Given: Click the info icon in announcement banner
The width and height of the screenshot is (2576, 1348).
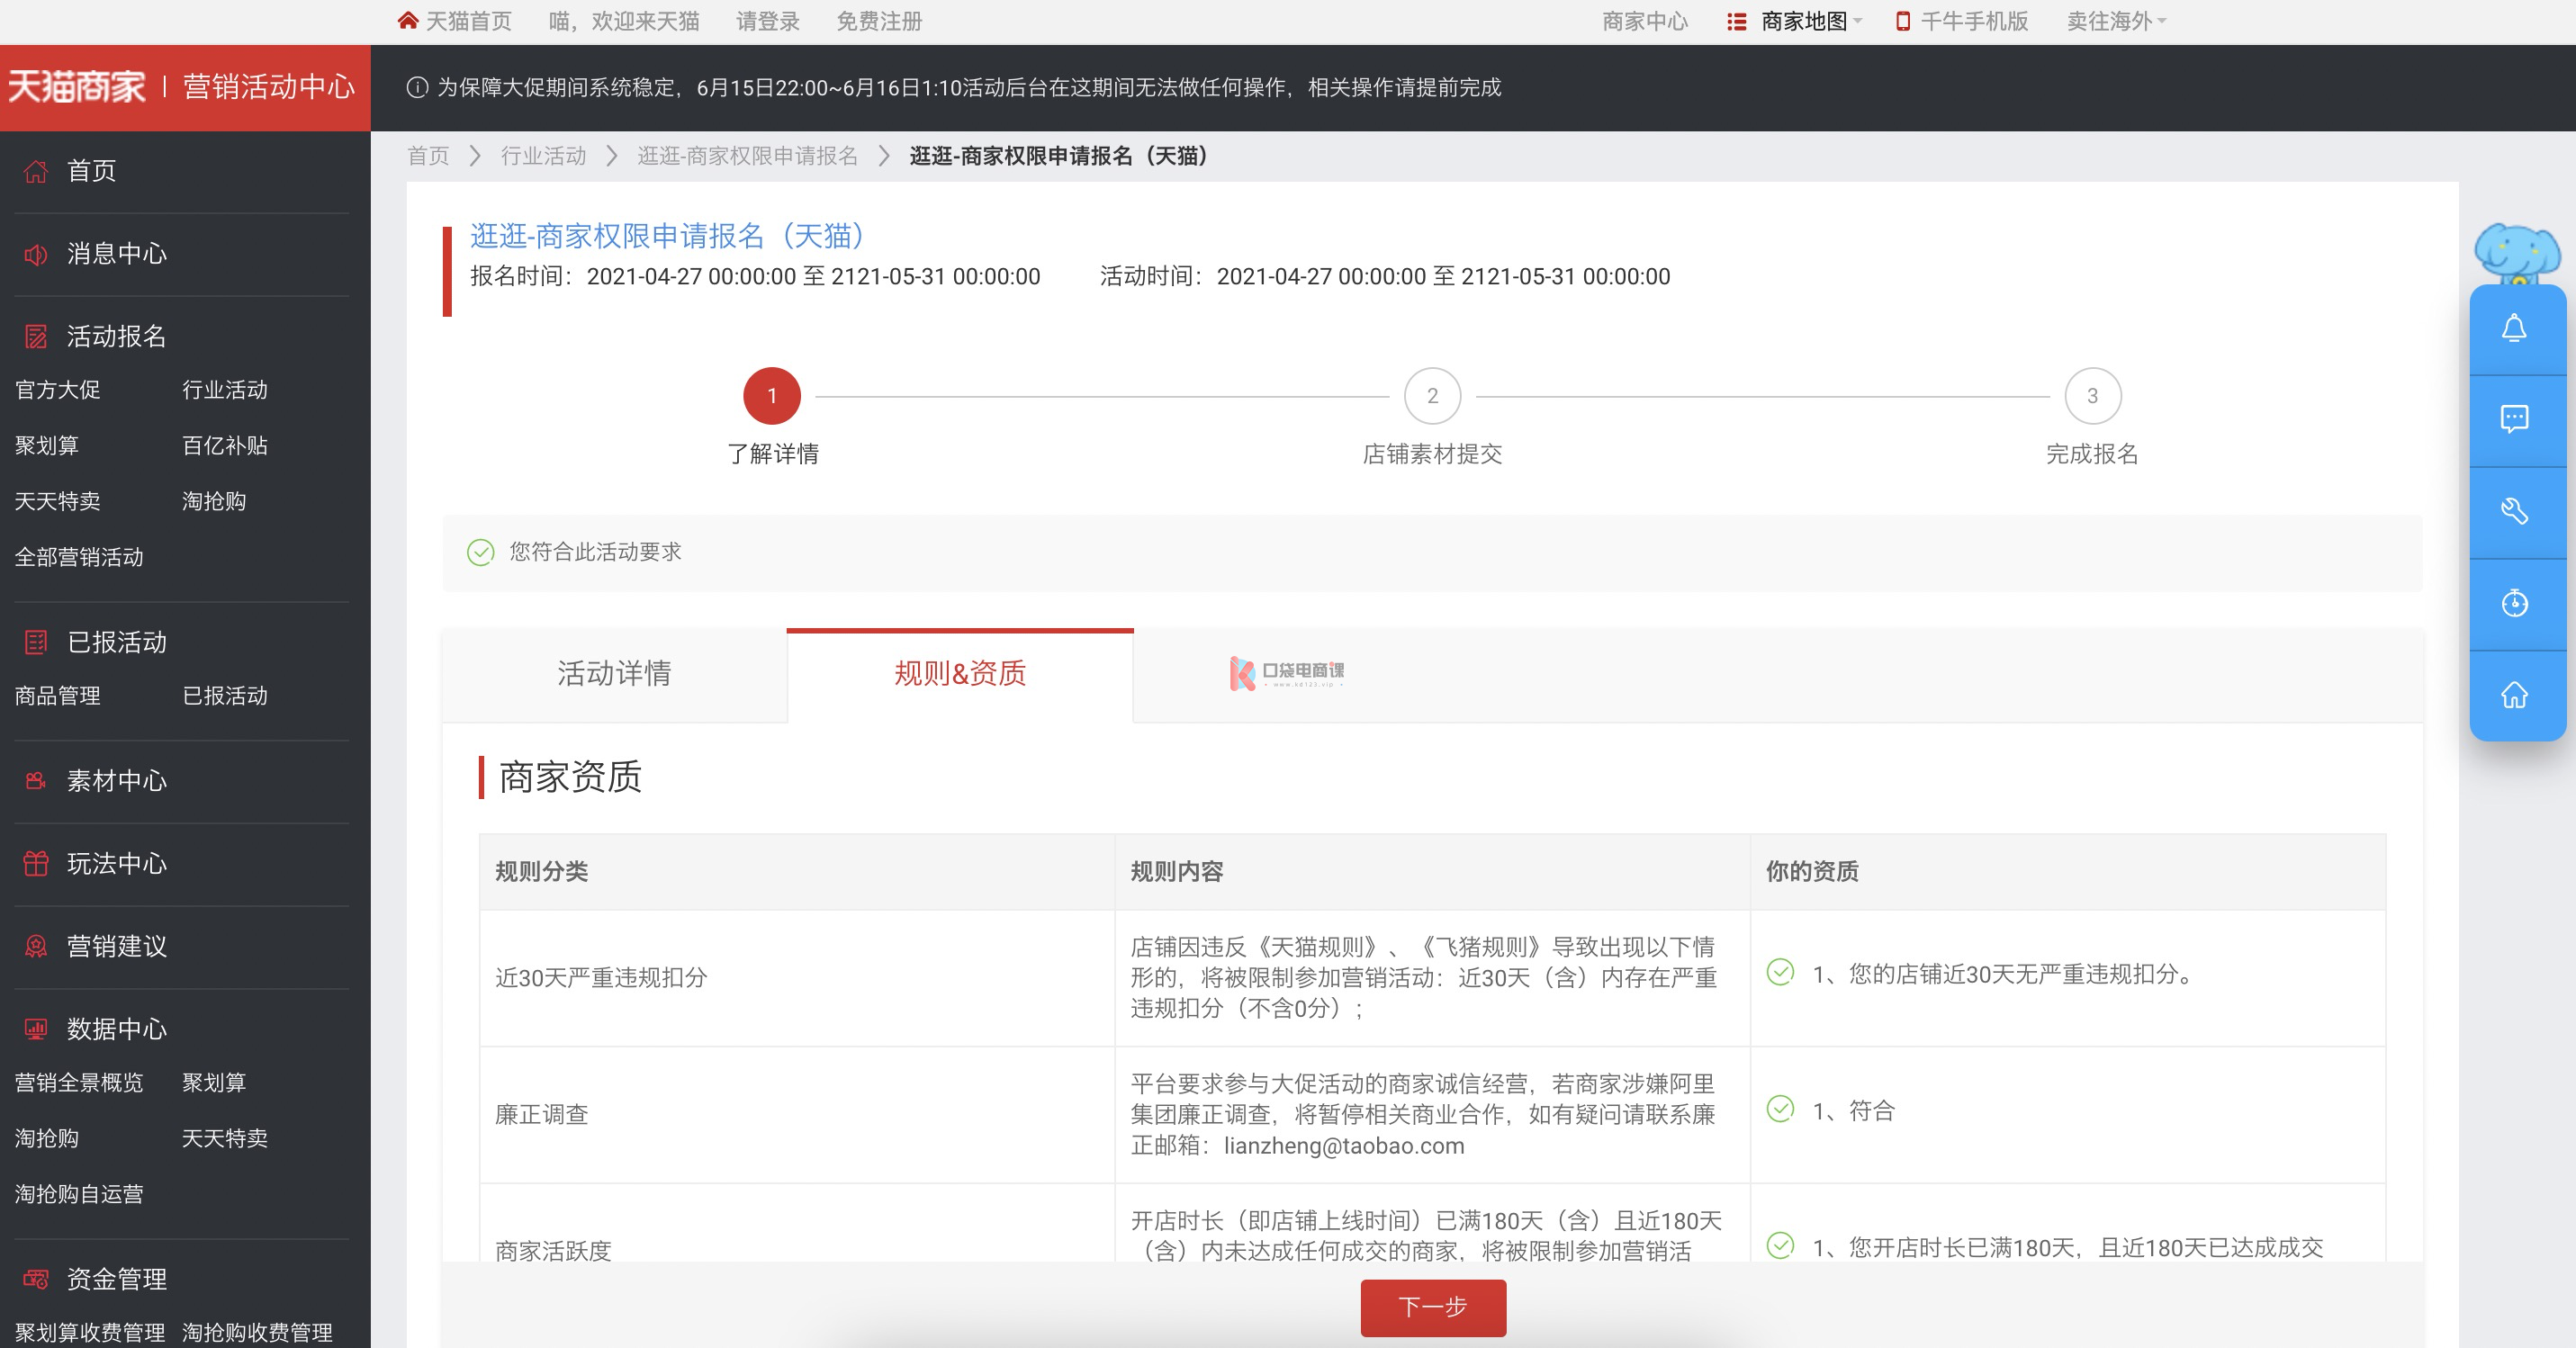Looking at the screenshot, I should 417,88.
